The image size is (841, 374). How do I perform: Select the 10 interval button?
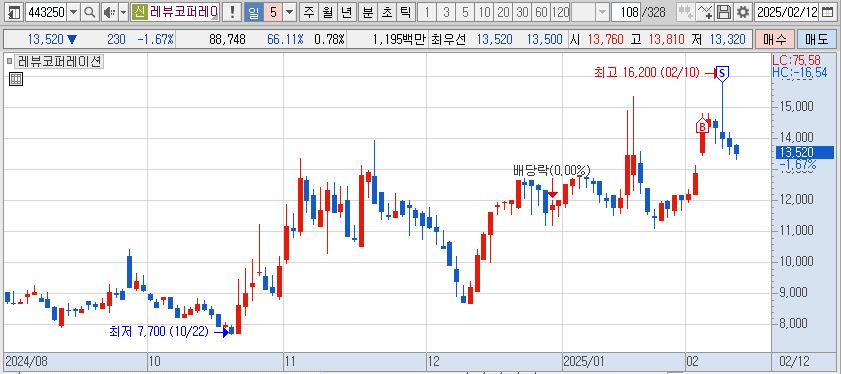pyautogui.click(x=485, y=12)
